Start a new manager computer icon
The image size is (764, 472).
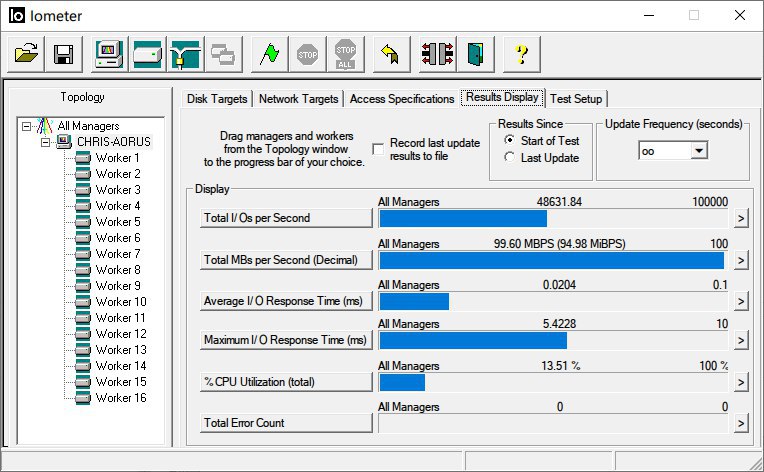(x=110, y=54)
